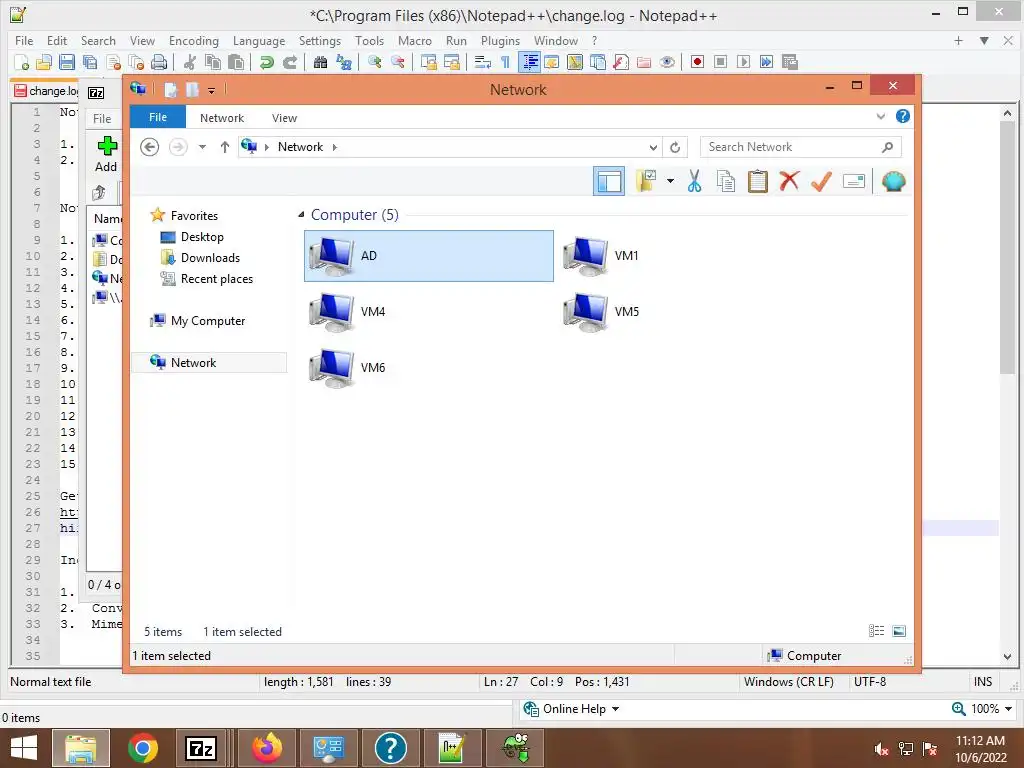Click the folder options icon in Network toolbar
This screenshot has width=1024, height=768.
tap(646, 181)
